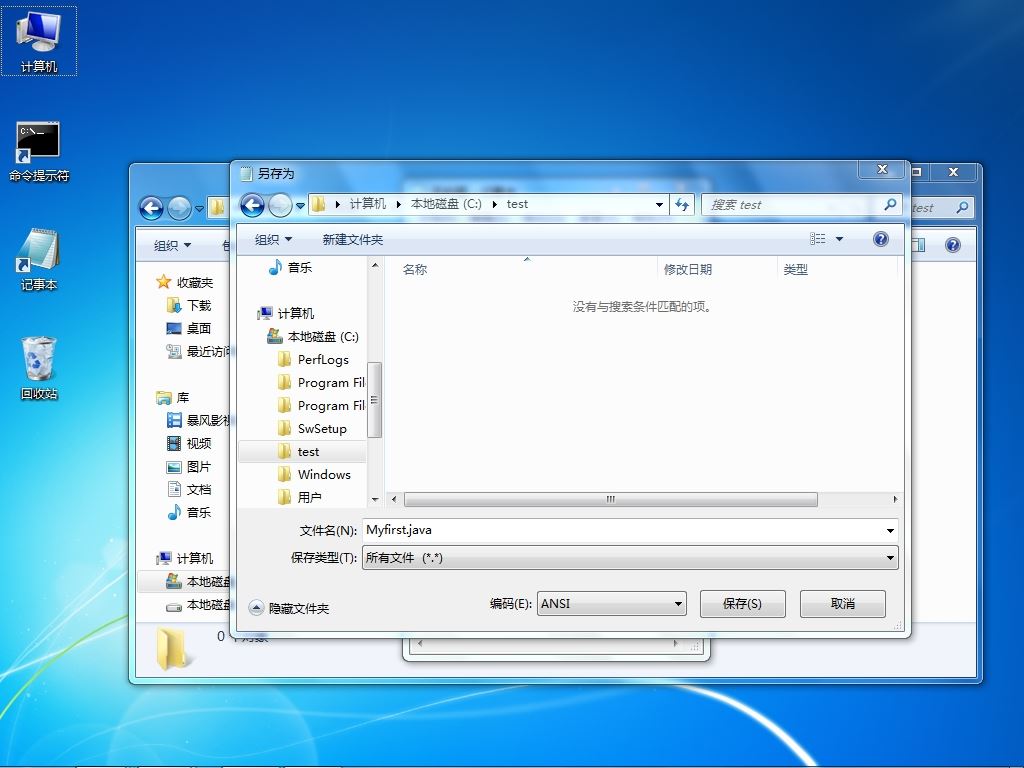Screen dimensions: 1024x768
Task: Select 桌面 in the Explorer sidebar
Action: pyautogui.click(x=189, y=328)
